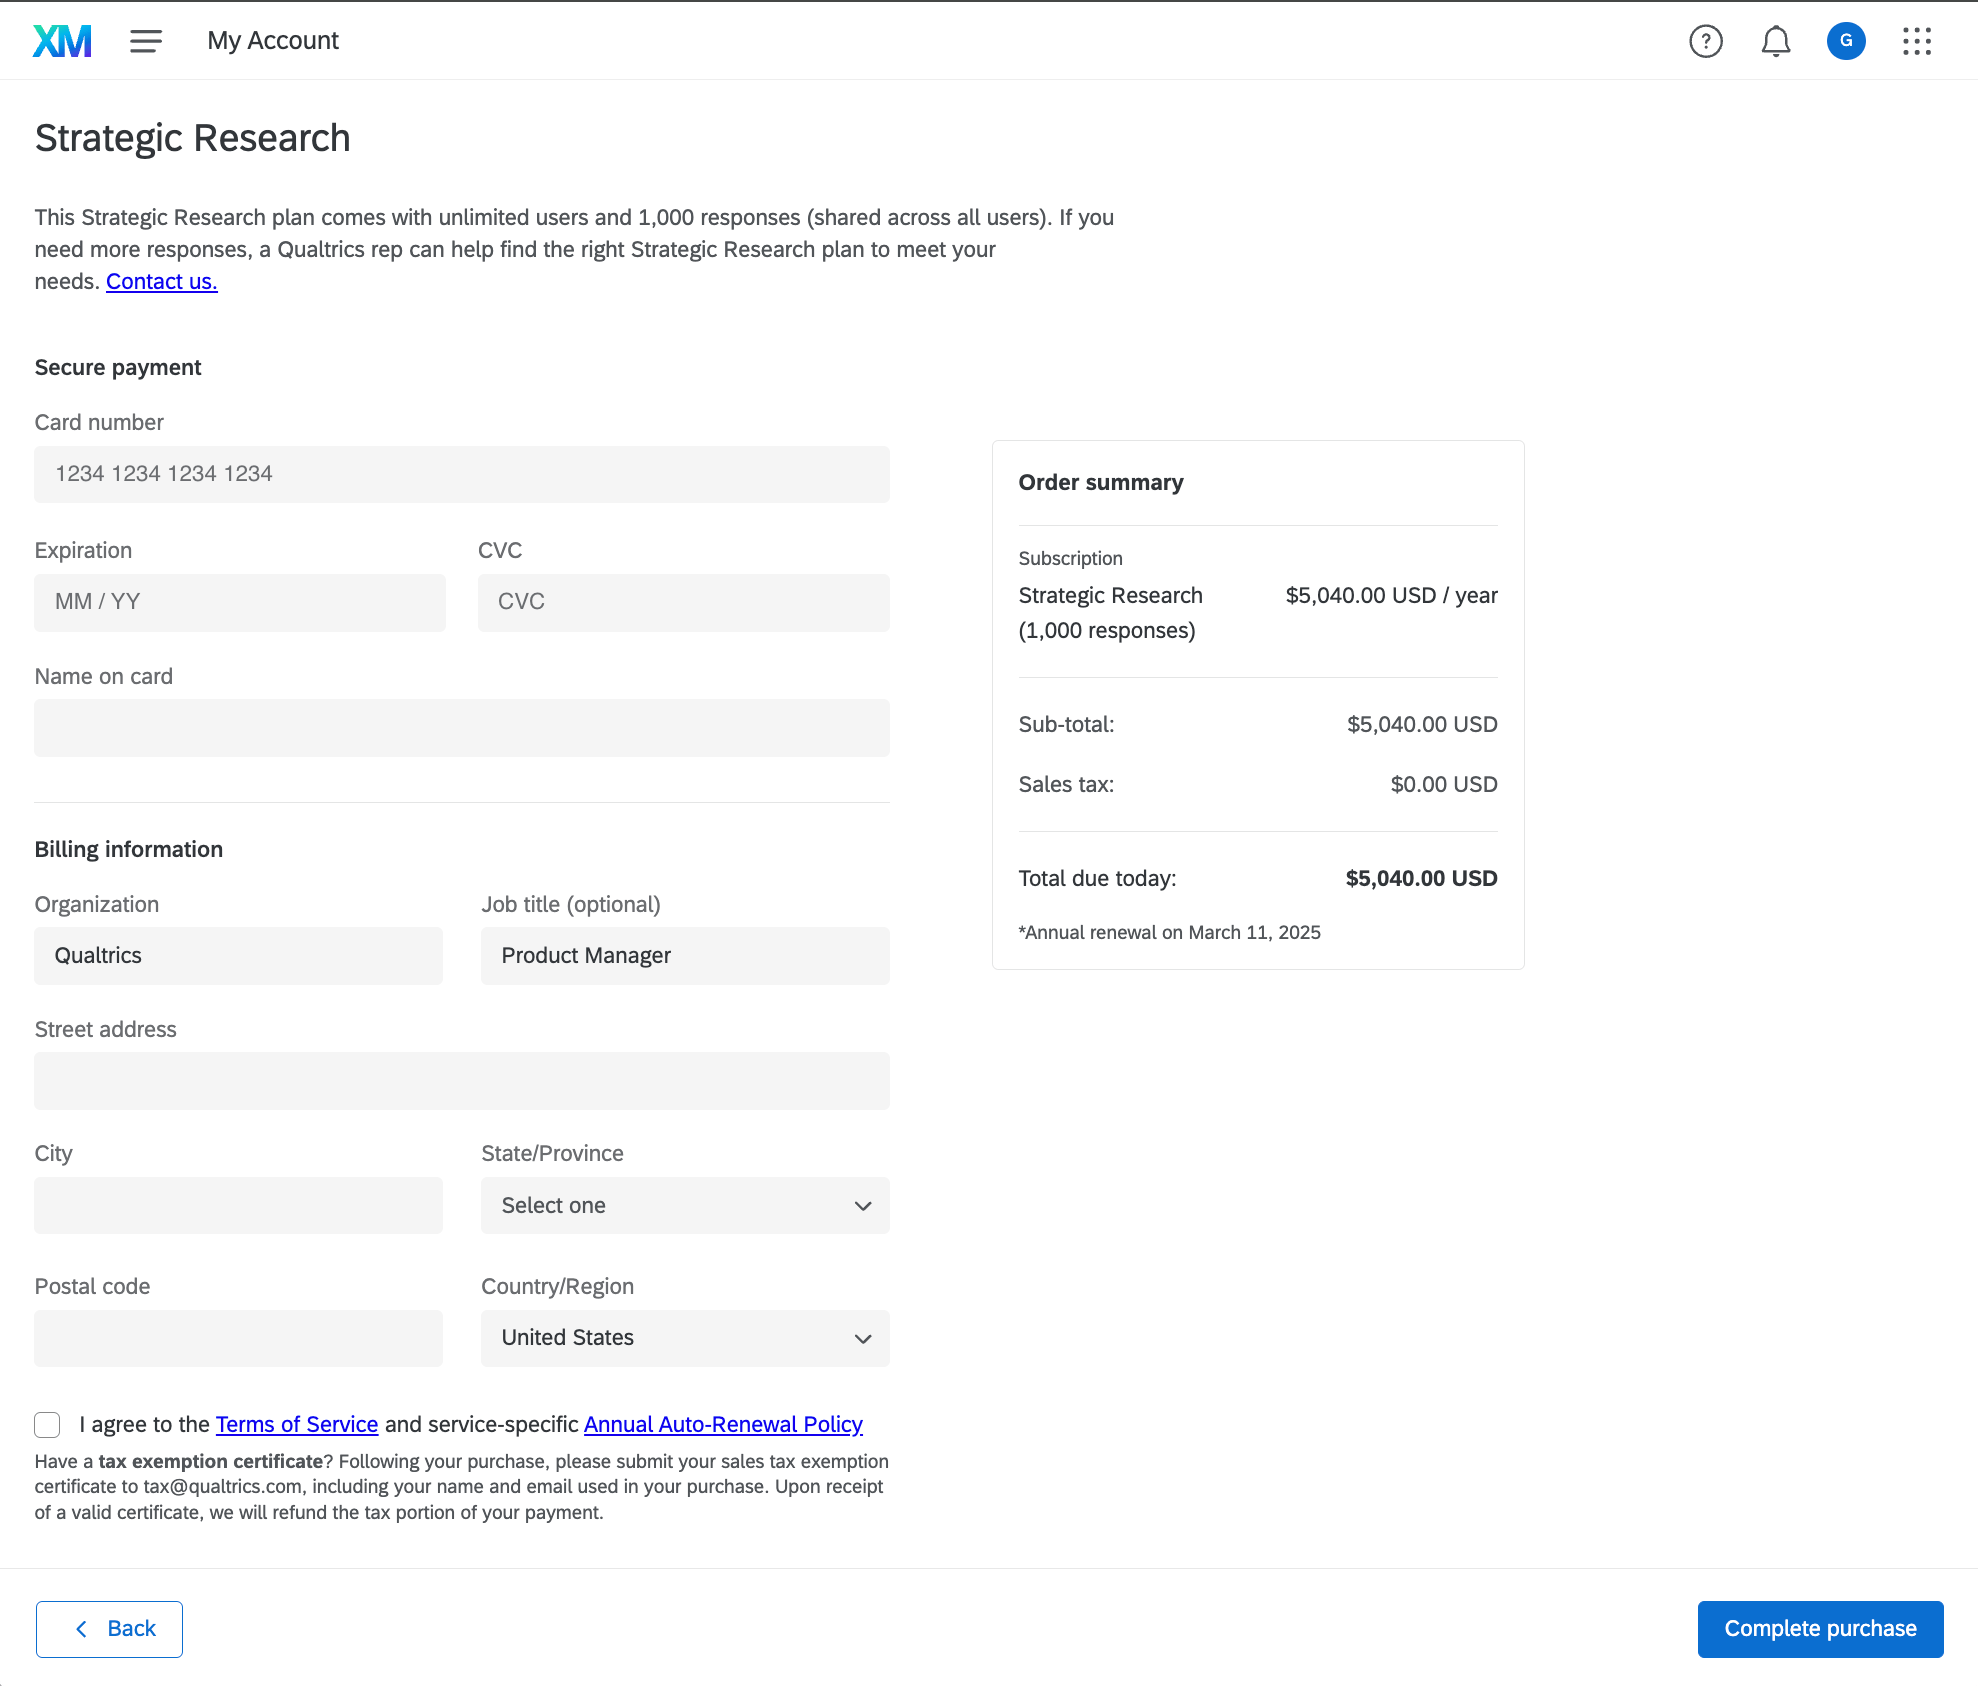This screenshot has height=1686, width=1978.
Task: Edit the Organization field showing Qualtrics
Action: (238, 956)
